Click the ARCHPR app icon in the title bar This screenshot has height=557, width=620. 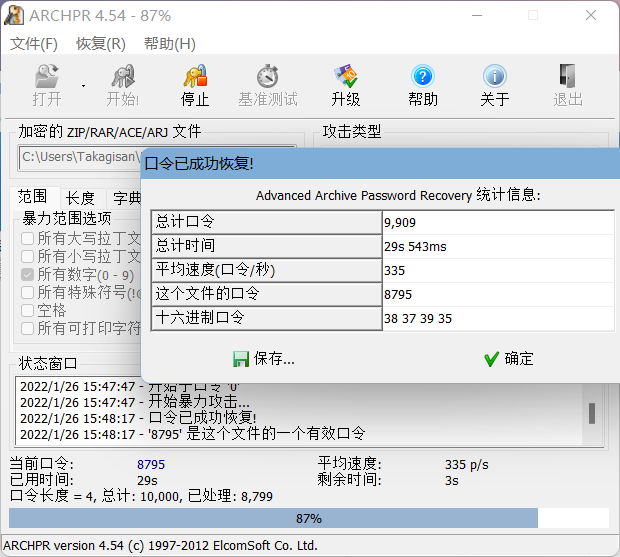(14, 16)
